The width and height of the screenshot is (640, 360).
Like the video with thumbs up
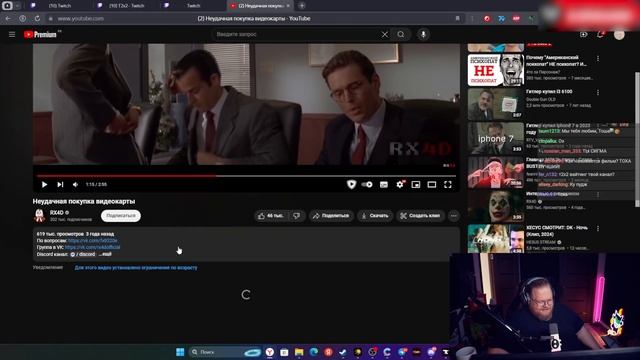pyautogui.click(x=270, y=216)
